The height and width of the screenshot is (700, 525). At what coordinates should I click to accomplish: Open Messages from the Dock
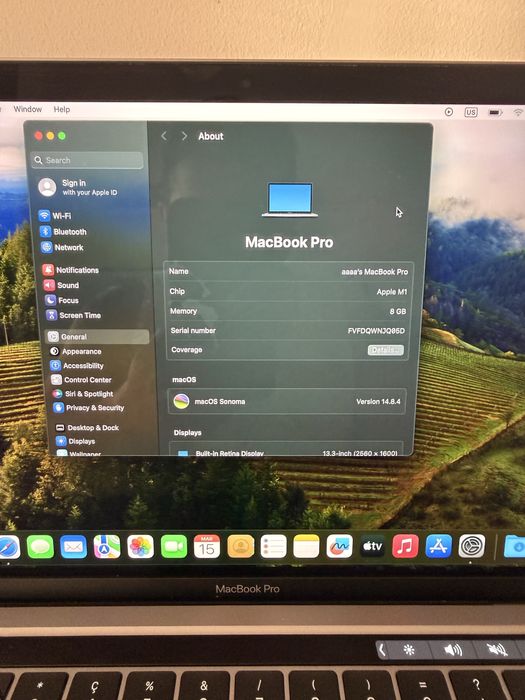point(40,547)
